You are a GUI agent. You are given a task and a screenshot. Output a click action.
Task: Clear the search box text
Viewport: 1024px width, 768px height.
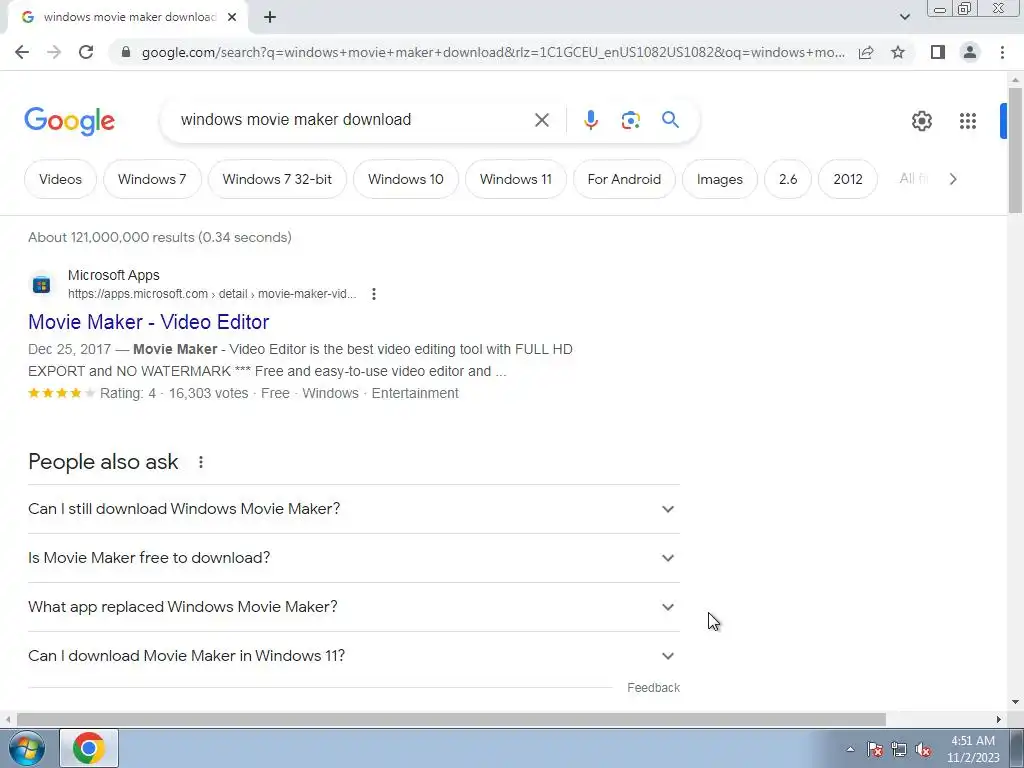pos(541,120)
